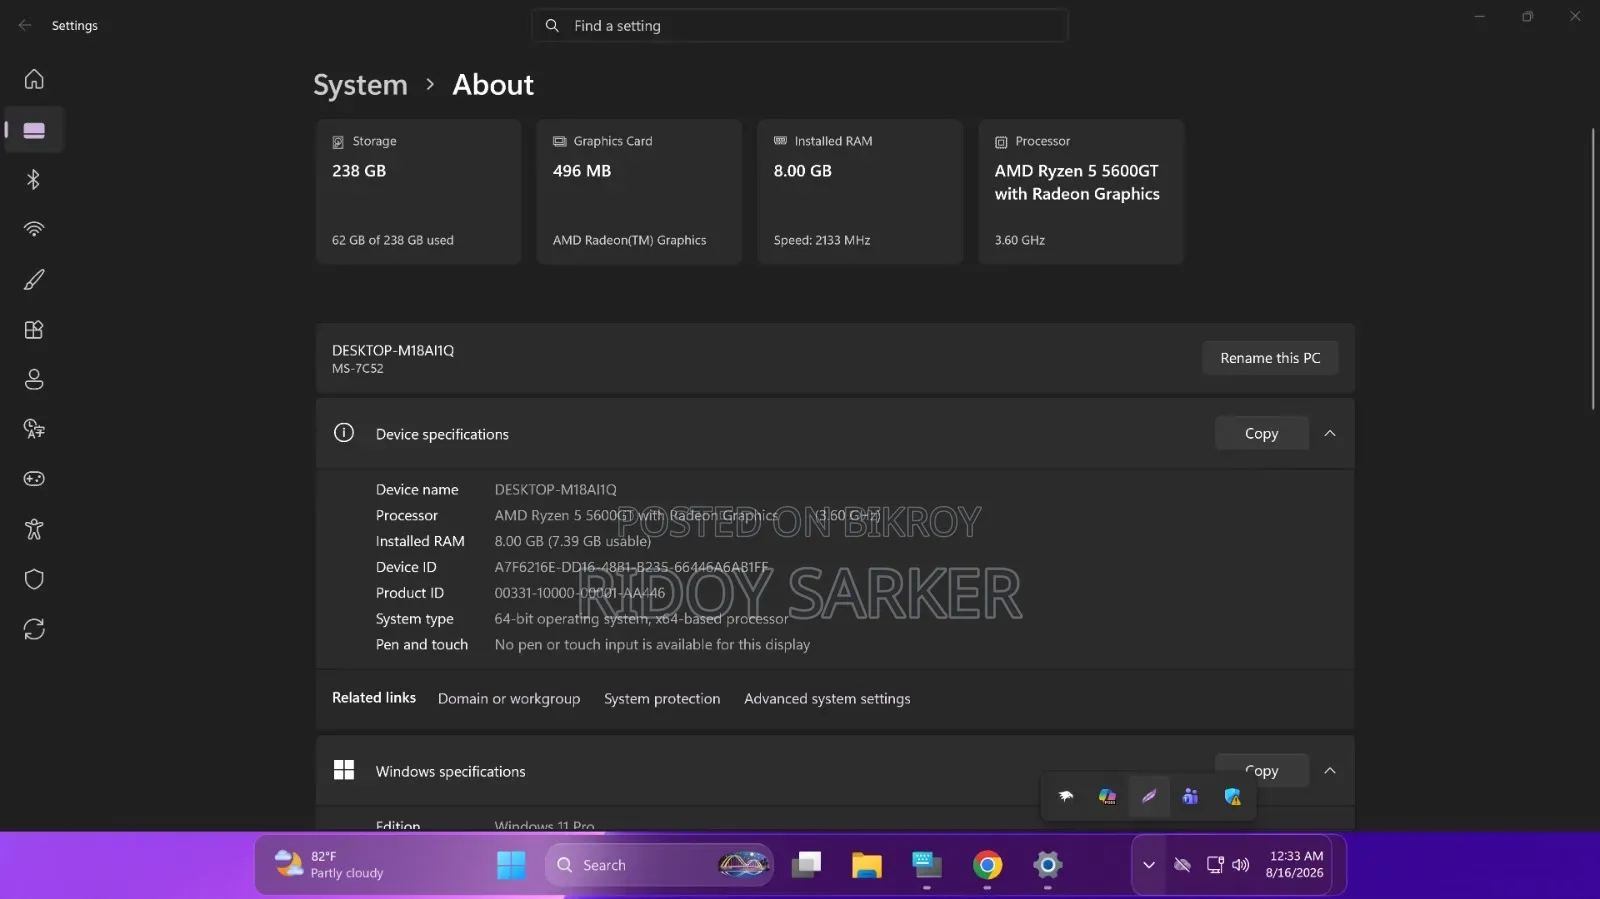Screen dimensions: 1600x899
Task: Click Rename this PC button
Action: tap(1270, 358)
